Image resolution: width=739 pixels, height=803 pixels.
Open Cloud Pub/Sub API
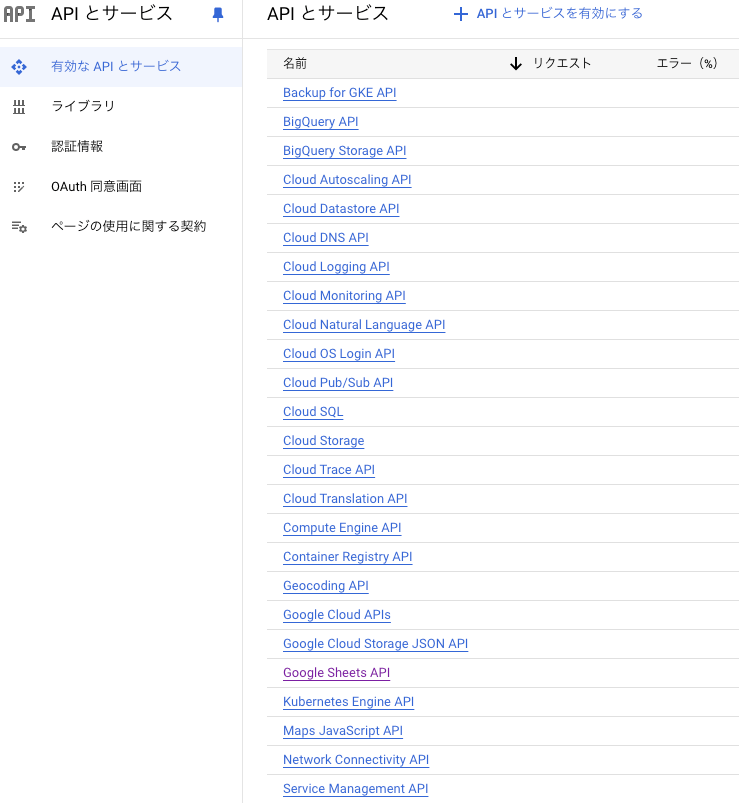[338, 383]
